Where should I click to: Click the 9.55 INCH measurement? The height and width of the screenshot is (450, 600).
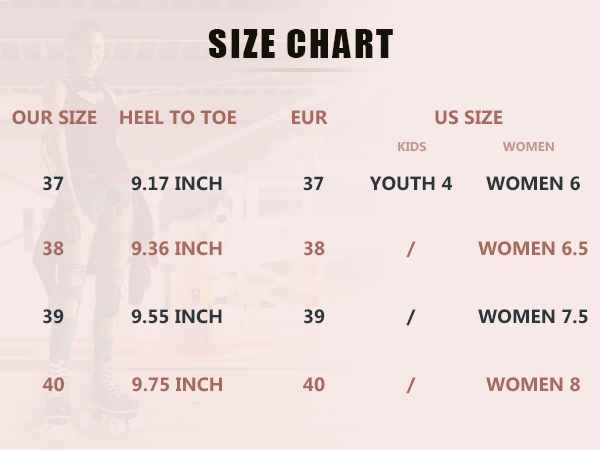(x=177, y=316)
